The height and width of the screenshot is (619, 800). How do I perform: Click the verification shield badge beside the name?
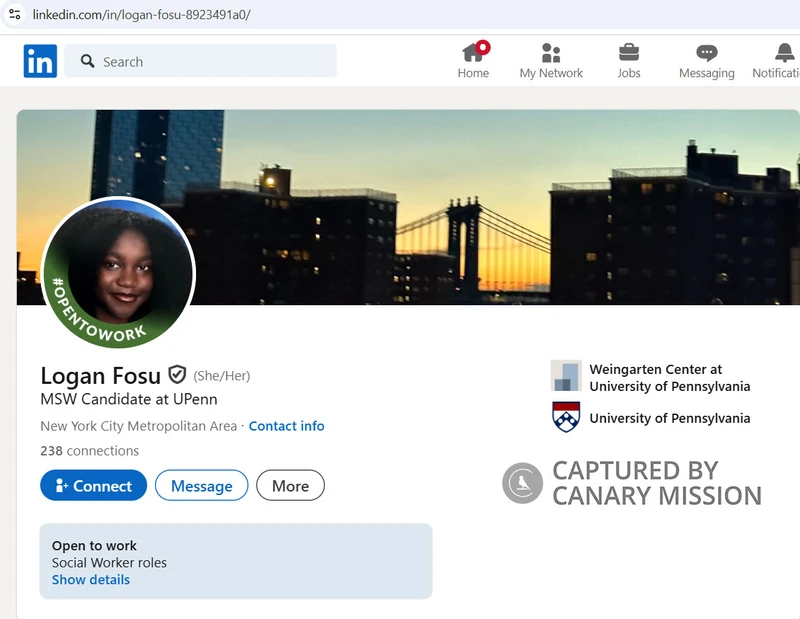[177, 375]
